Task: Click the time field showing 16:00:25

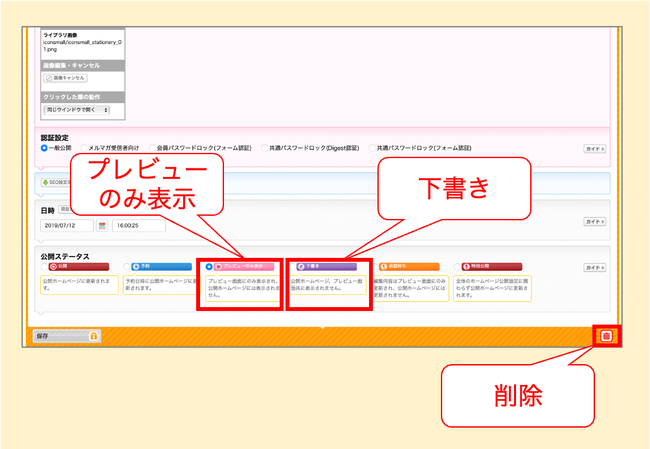Action: pyautogui.click(x=134, y=226)
